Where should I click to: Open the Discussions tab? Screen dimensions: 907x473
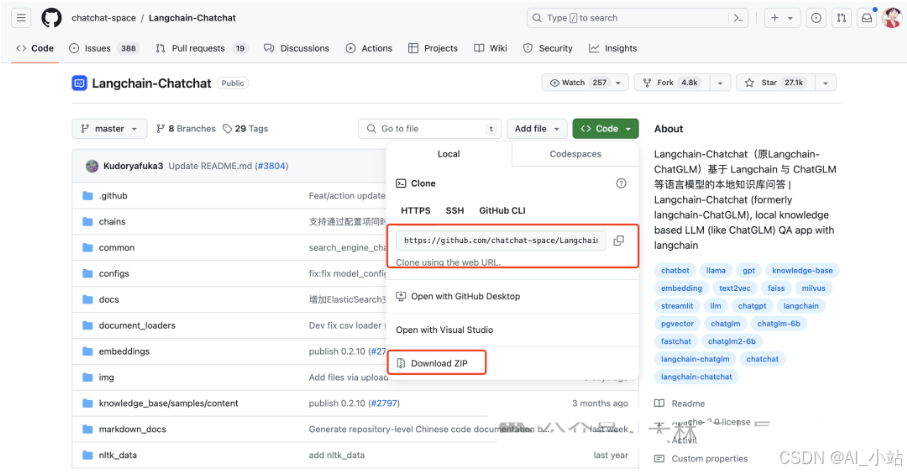click(x=297, y=48)
